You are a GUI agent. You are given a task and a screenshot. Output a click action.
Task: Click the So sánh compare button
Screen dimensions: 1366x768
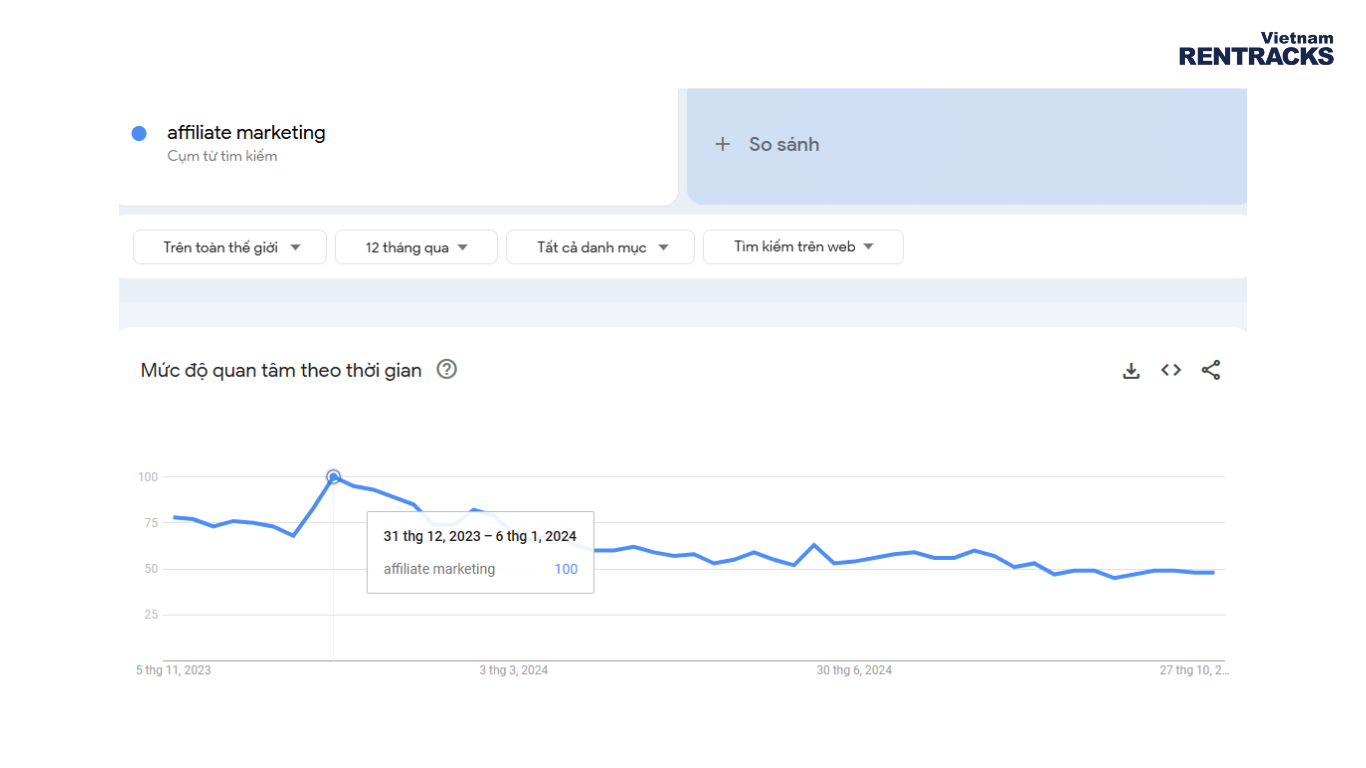tap(967, 146)
